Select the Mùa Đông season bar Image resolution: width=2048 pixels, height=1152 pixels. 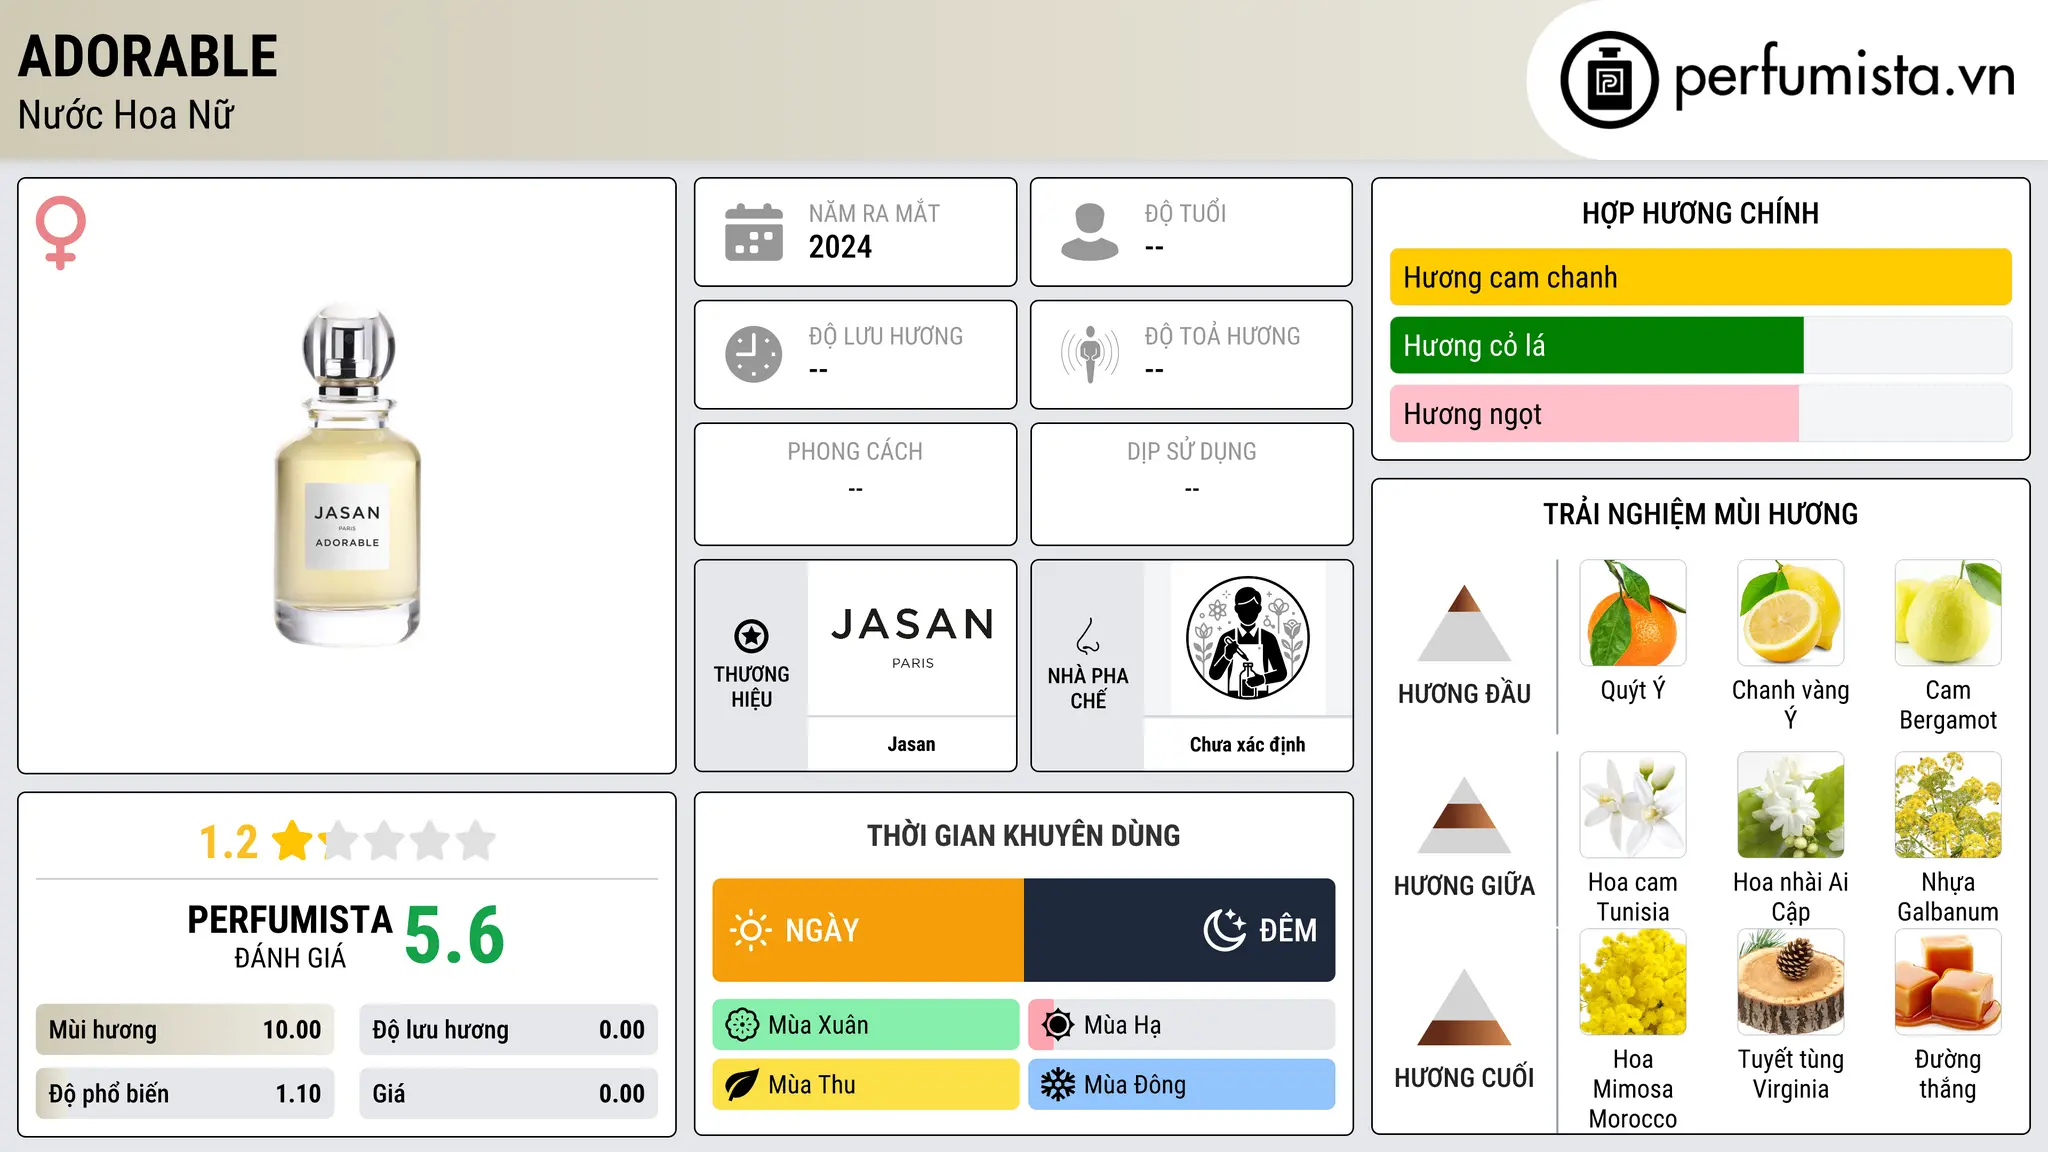click(x=1182, y=1085)
